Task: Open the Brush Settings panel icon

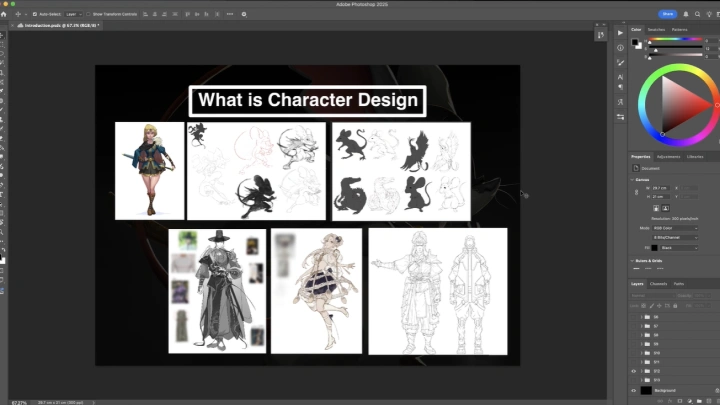Action: pos(620,62)
